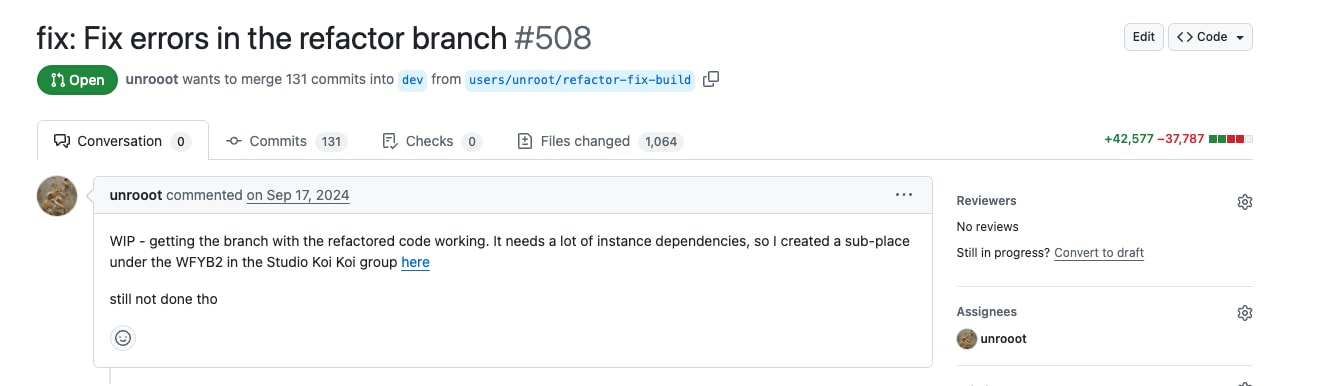Screen dimensions: 1317x386
Task: Click the diffstat color bar squares
Action: pyautogui.click(x=1231, y=139)
